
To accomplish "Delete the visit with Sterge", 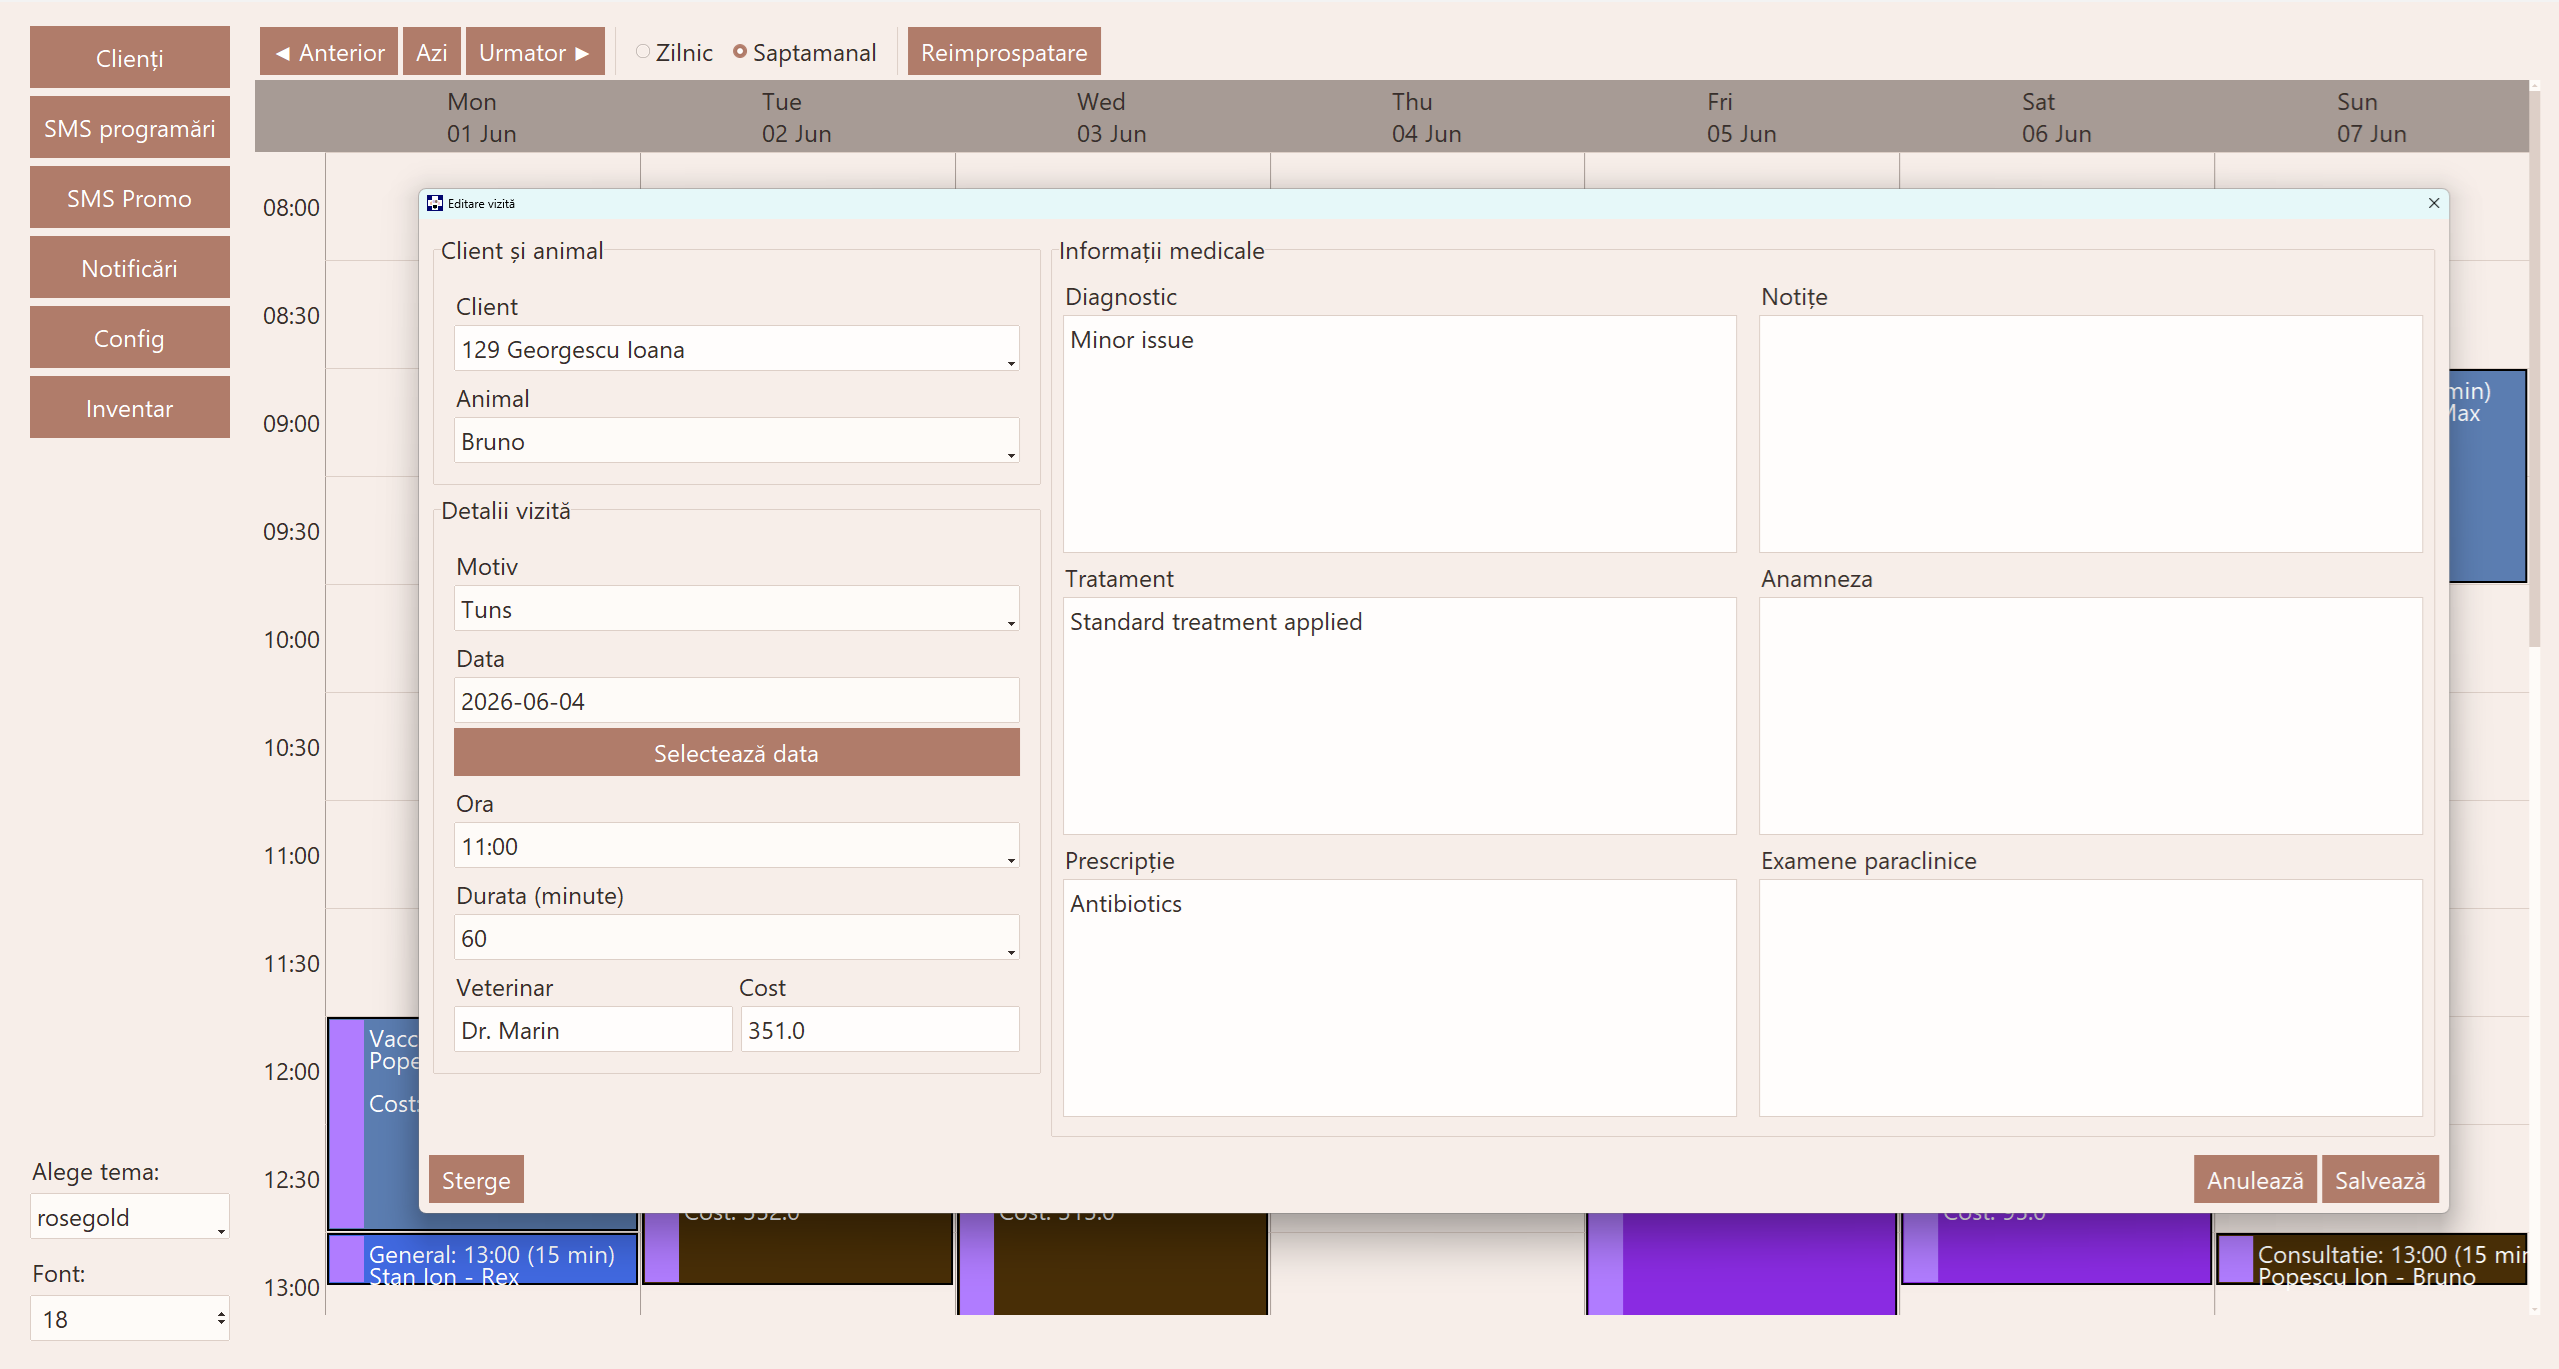I will click(x=476, y=1180).
